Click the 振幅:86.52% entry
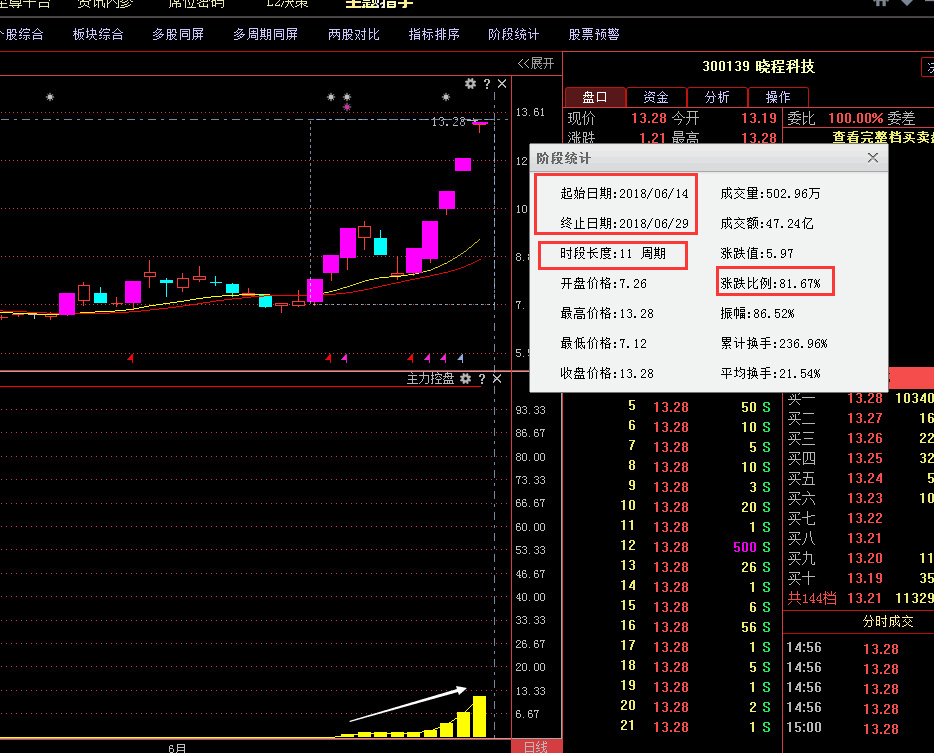The image size is (934, 753). point(757,313)
